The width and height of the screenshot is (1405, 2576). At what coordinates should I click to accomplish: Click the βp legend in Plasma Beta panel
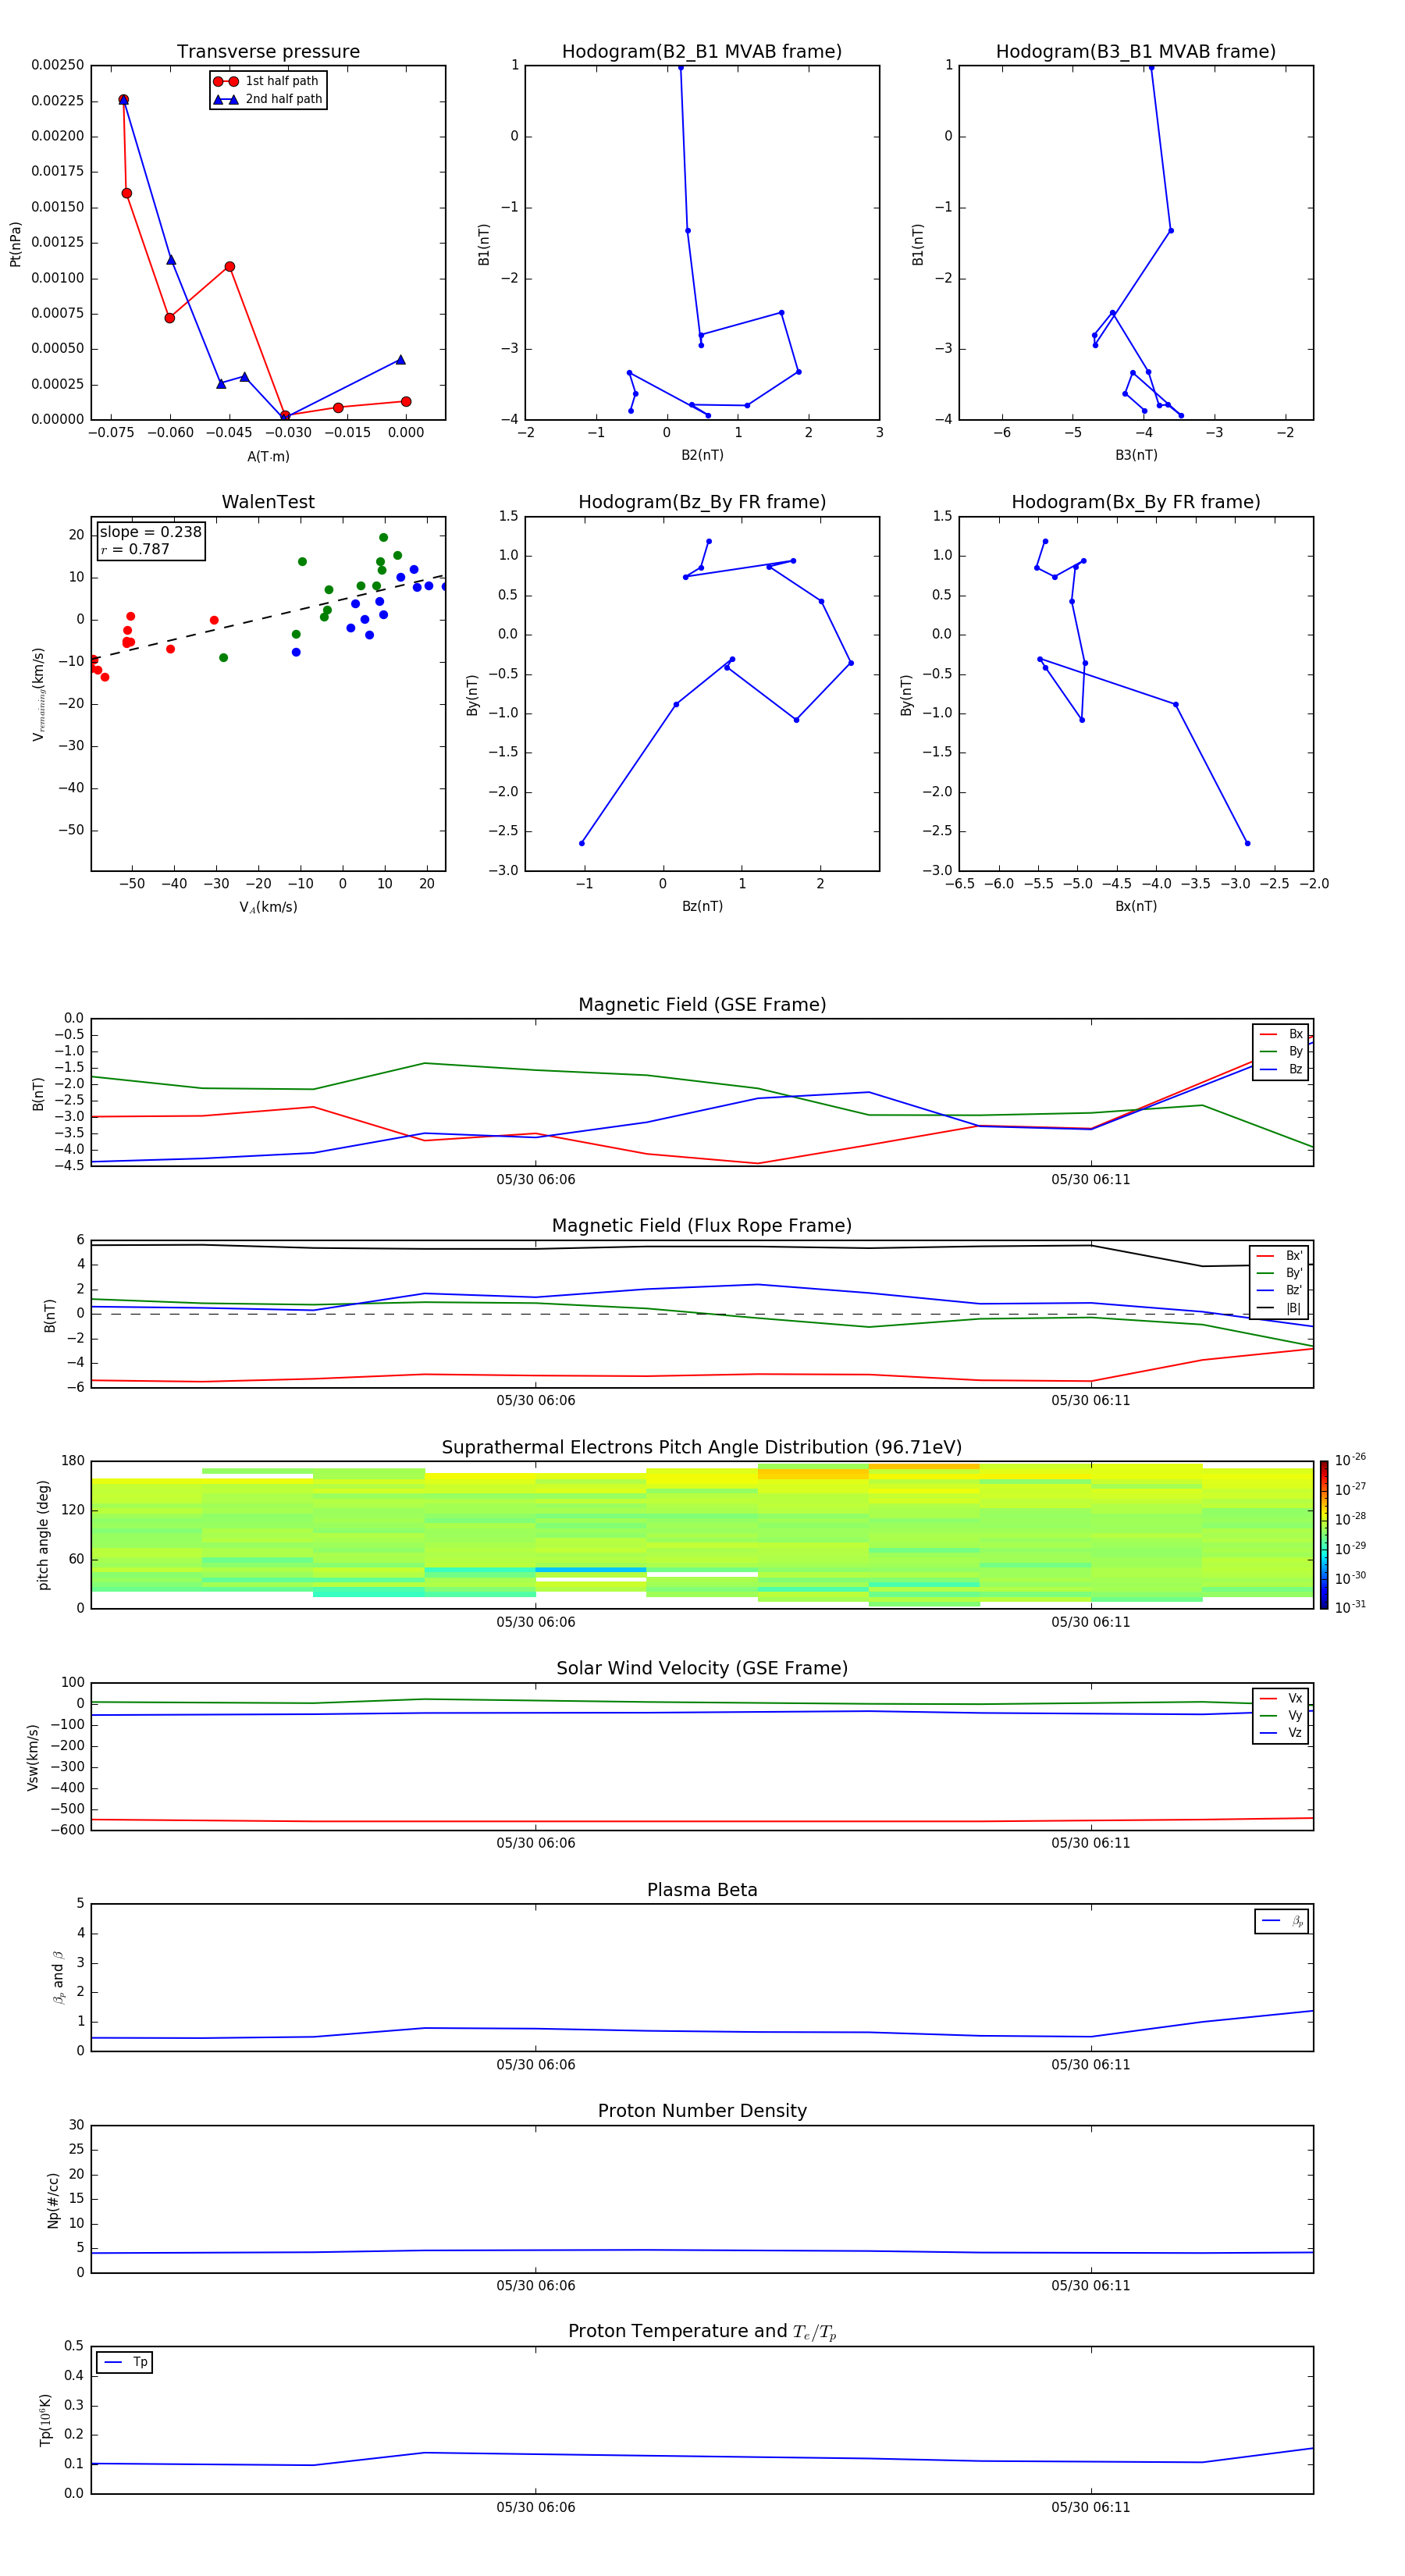point(1282,1921)
